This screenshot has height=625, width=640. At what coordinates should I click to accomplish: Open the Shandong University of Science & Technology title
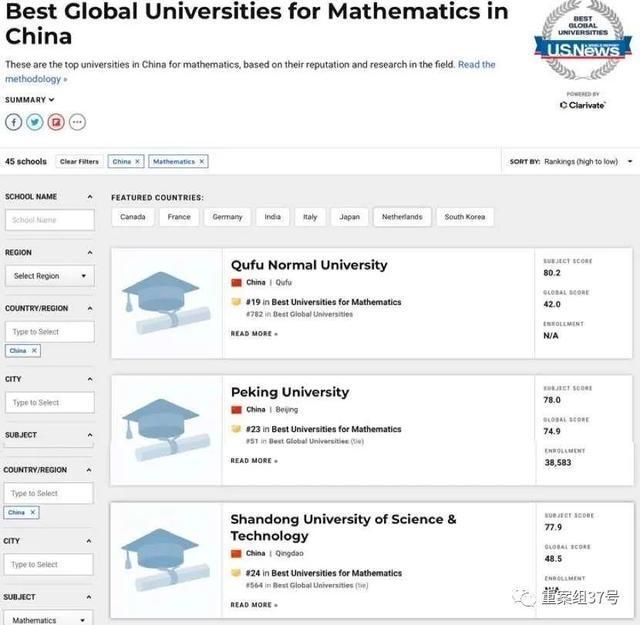click(343, 527)
